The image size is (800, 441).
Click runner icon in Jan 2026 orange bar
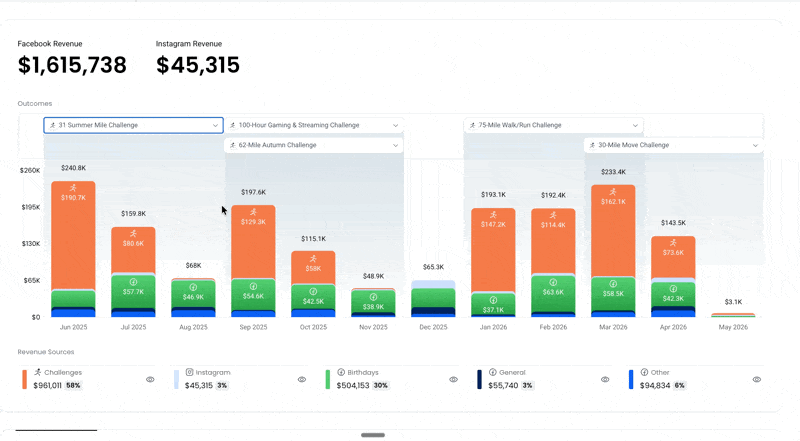493,214
